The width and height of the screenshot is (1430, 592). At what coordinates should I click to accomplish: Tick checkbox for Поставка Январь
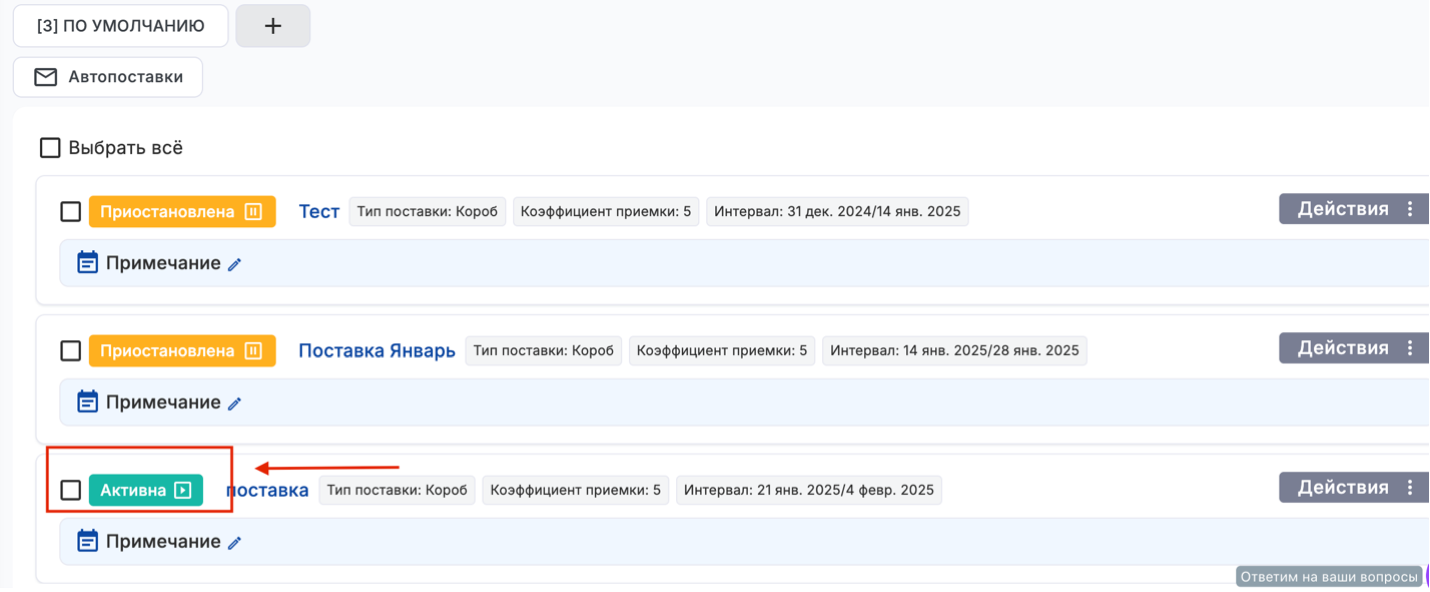(71, 351)
